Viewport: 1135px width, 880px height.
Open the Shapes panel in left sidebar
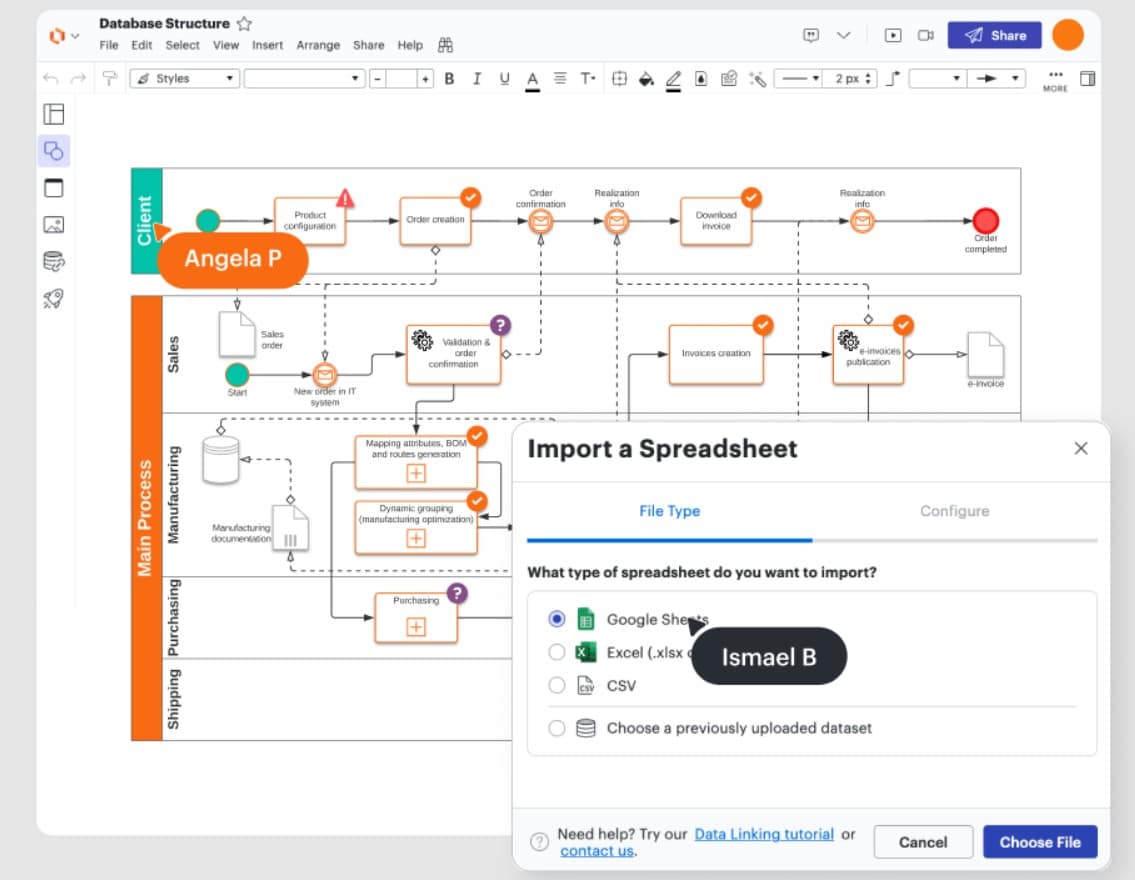coord(54,151)
